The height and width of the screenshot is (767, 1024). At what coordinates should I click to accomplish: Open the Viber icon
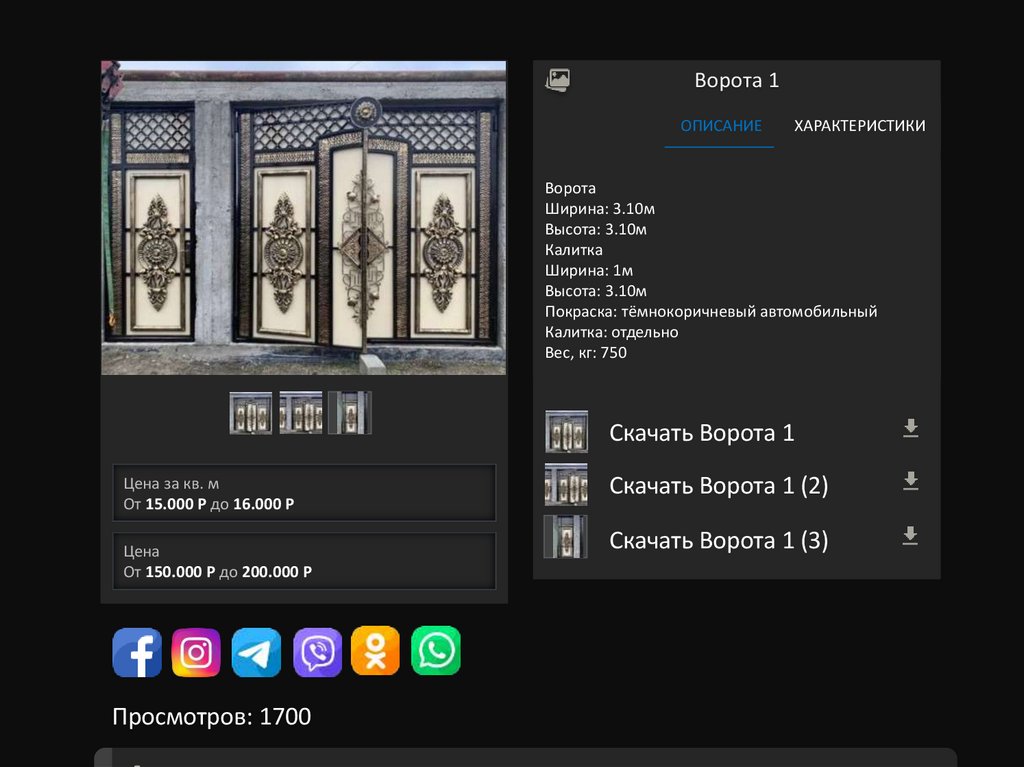317,653
